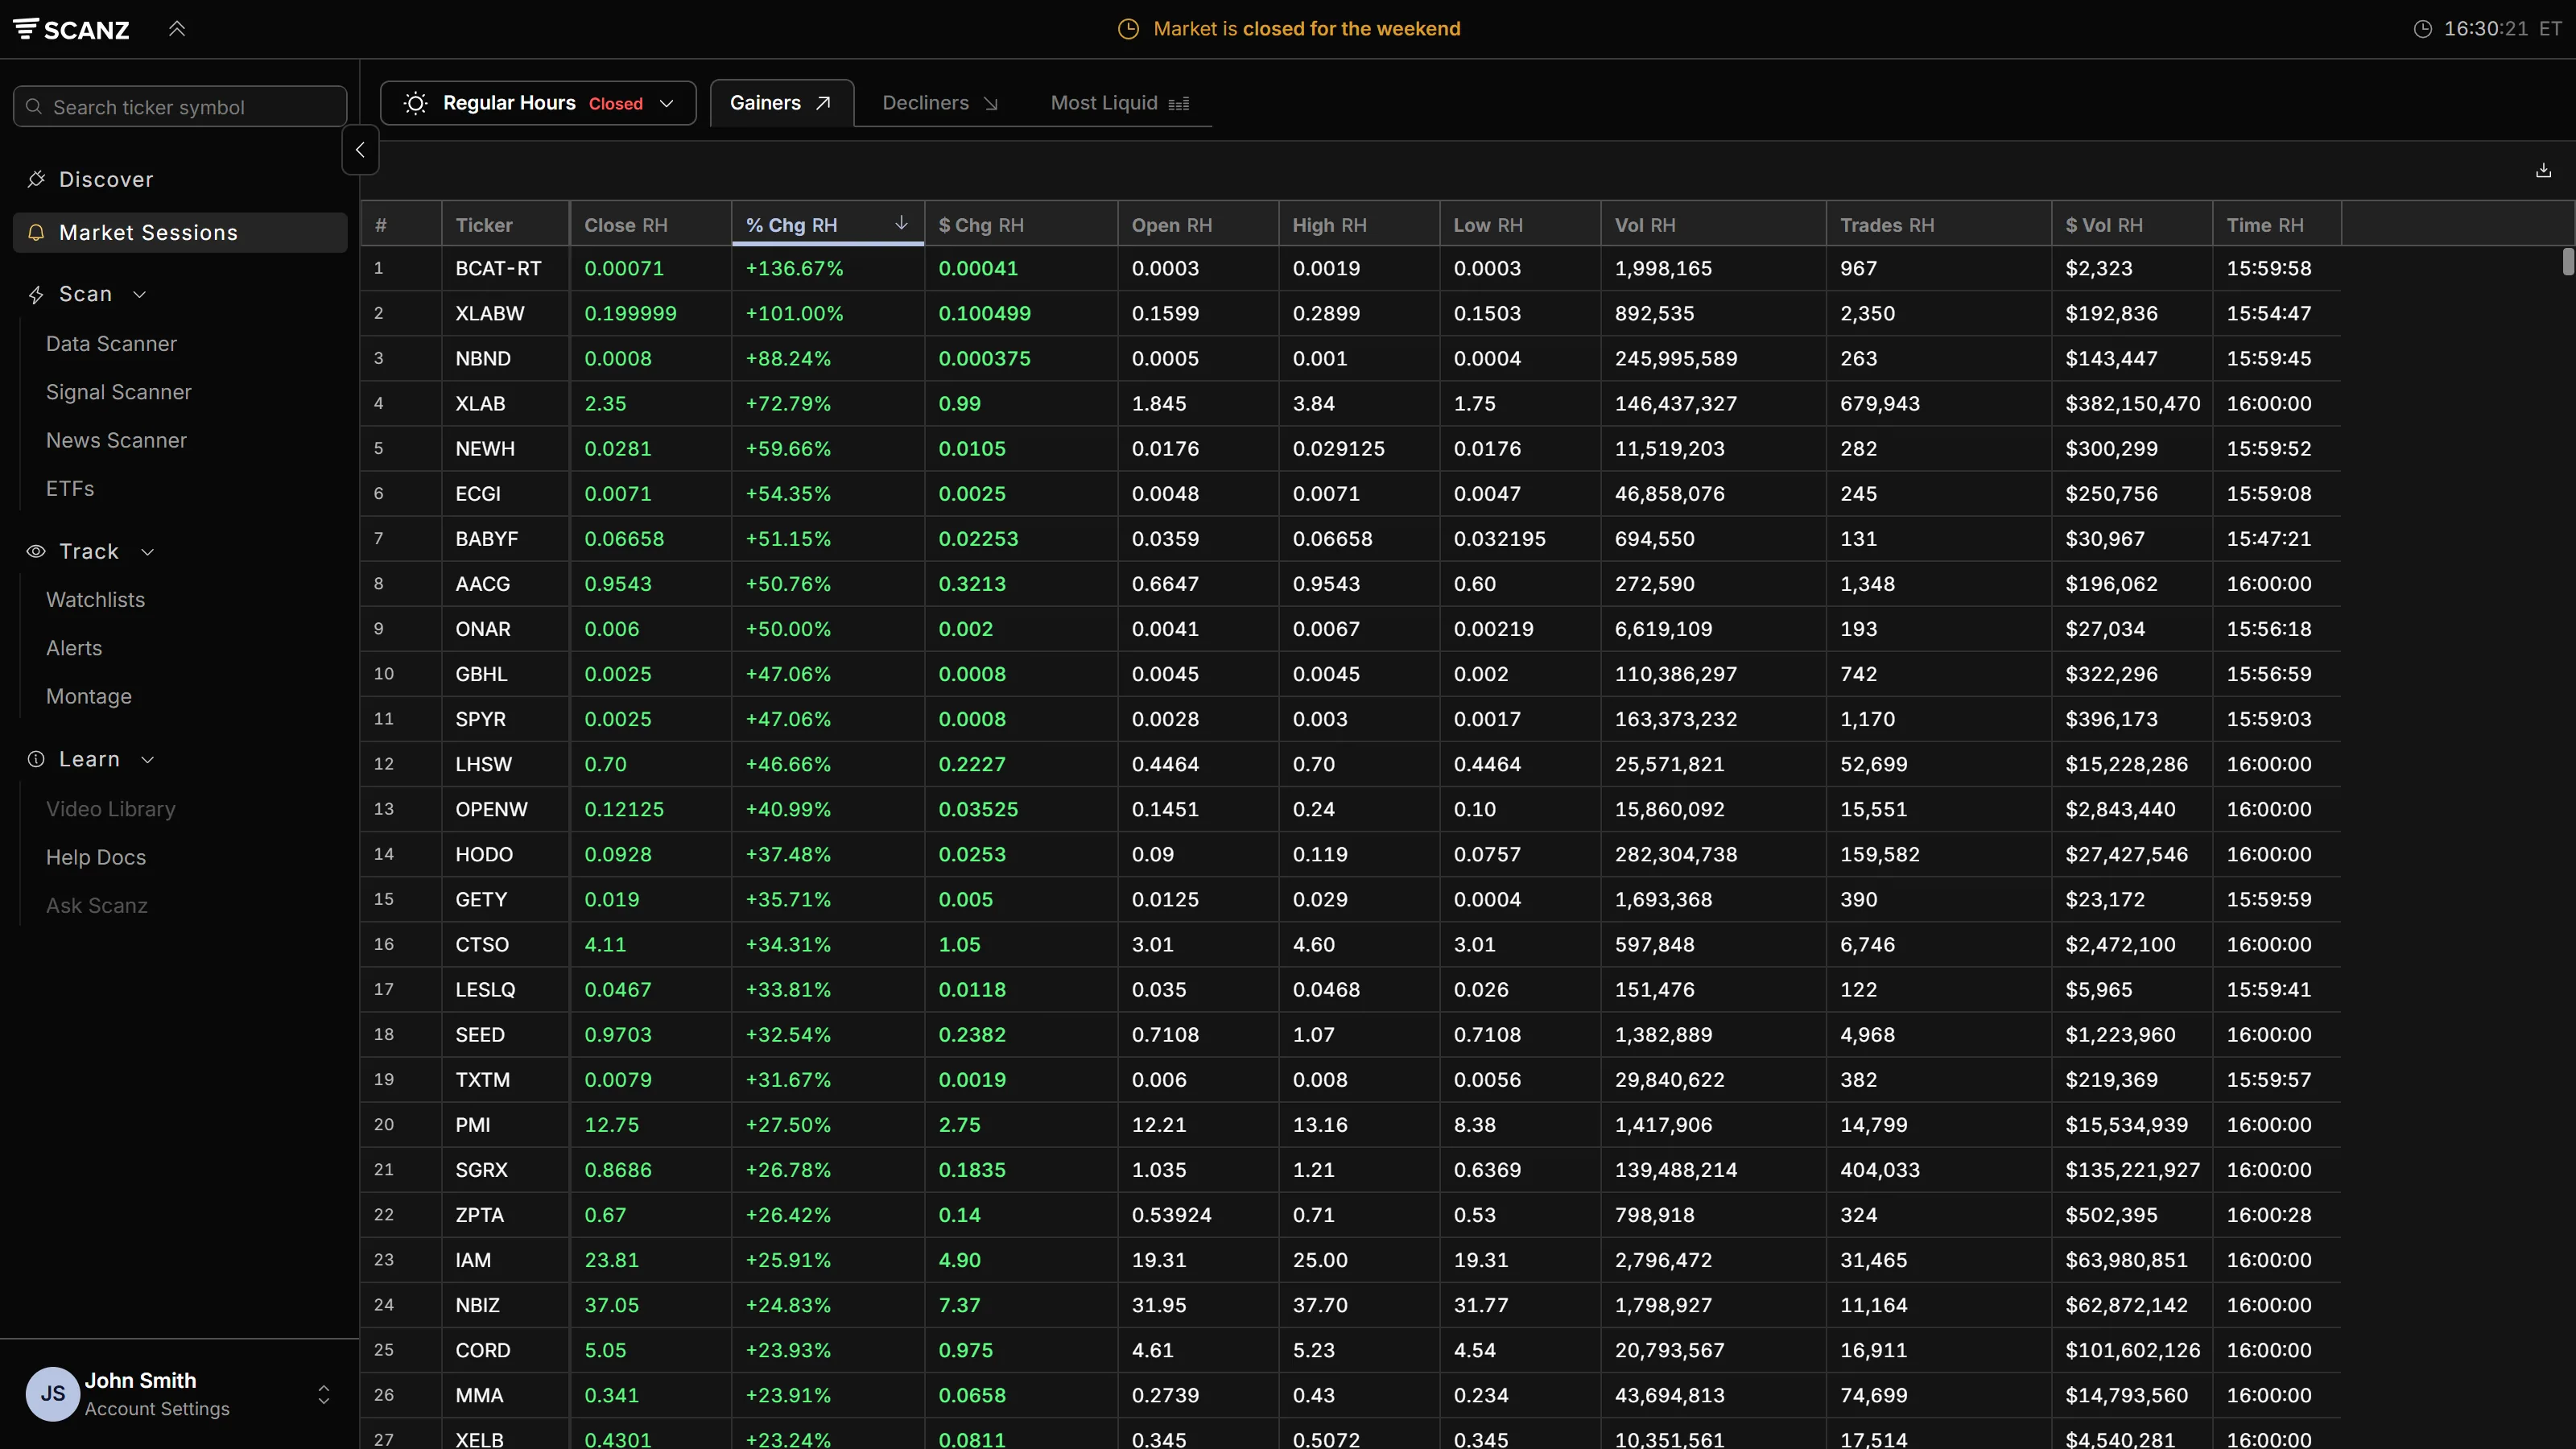Viewport: 2576px width, 1449px height.
Task: Select the NBND ticker
Action: tap(483, 358)
